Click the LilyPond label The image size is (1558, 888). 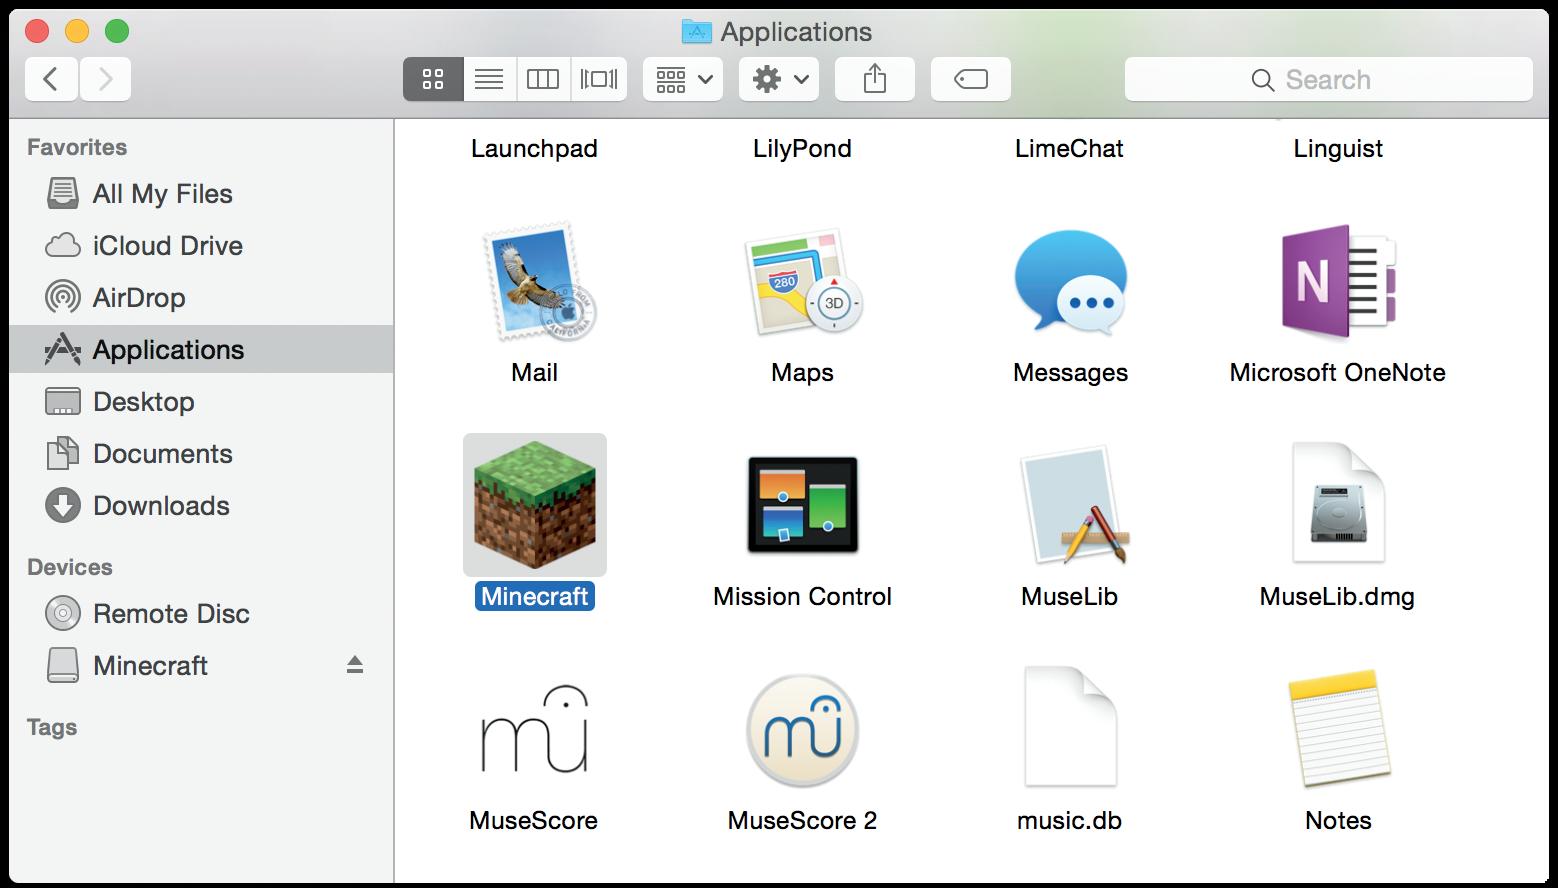(802, 149)
